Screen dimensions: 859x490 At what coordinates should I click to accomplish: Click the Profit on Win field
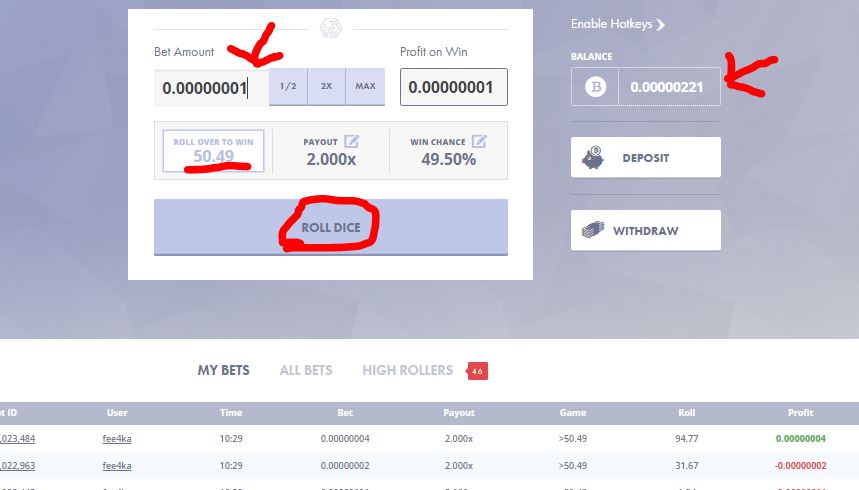tap(453, 87)
